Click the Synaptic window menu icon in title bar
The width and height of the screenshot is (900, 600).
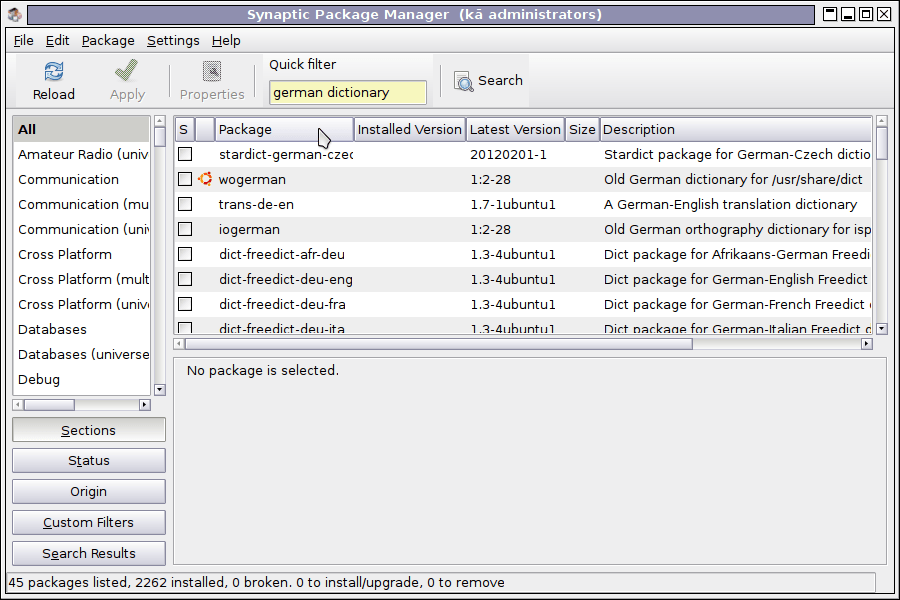click(x=14, y=14)
